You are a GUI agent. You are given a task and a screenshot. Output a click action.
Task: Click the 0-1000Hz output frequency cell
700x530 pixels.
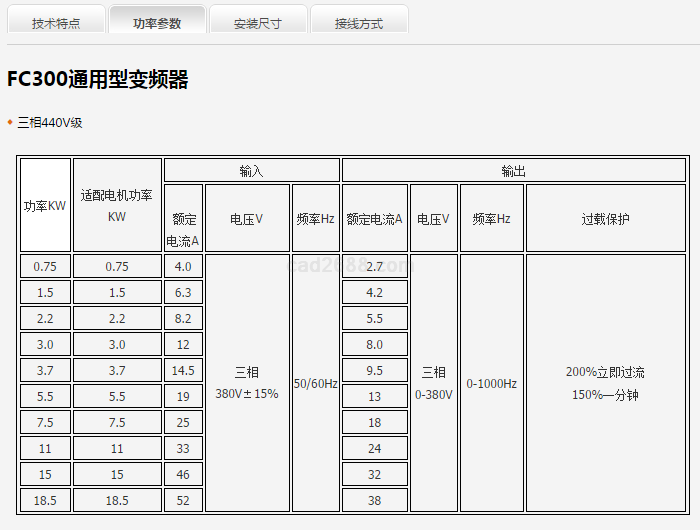(491, 383)
